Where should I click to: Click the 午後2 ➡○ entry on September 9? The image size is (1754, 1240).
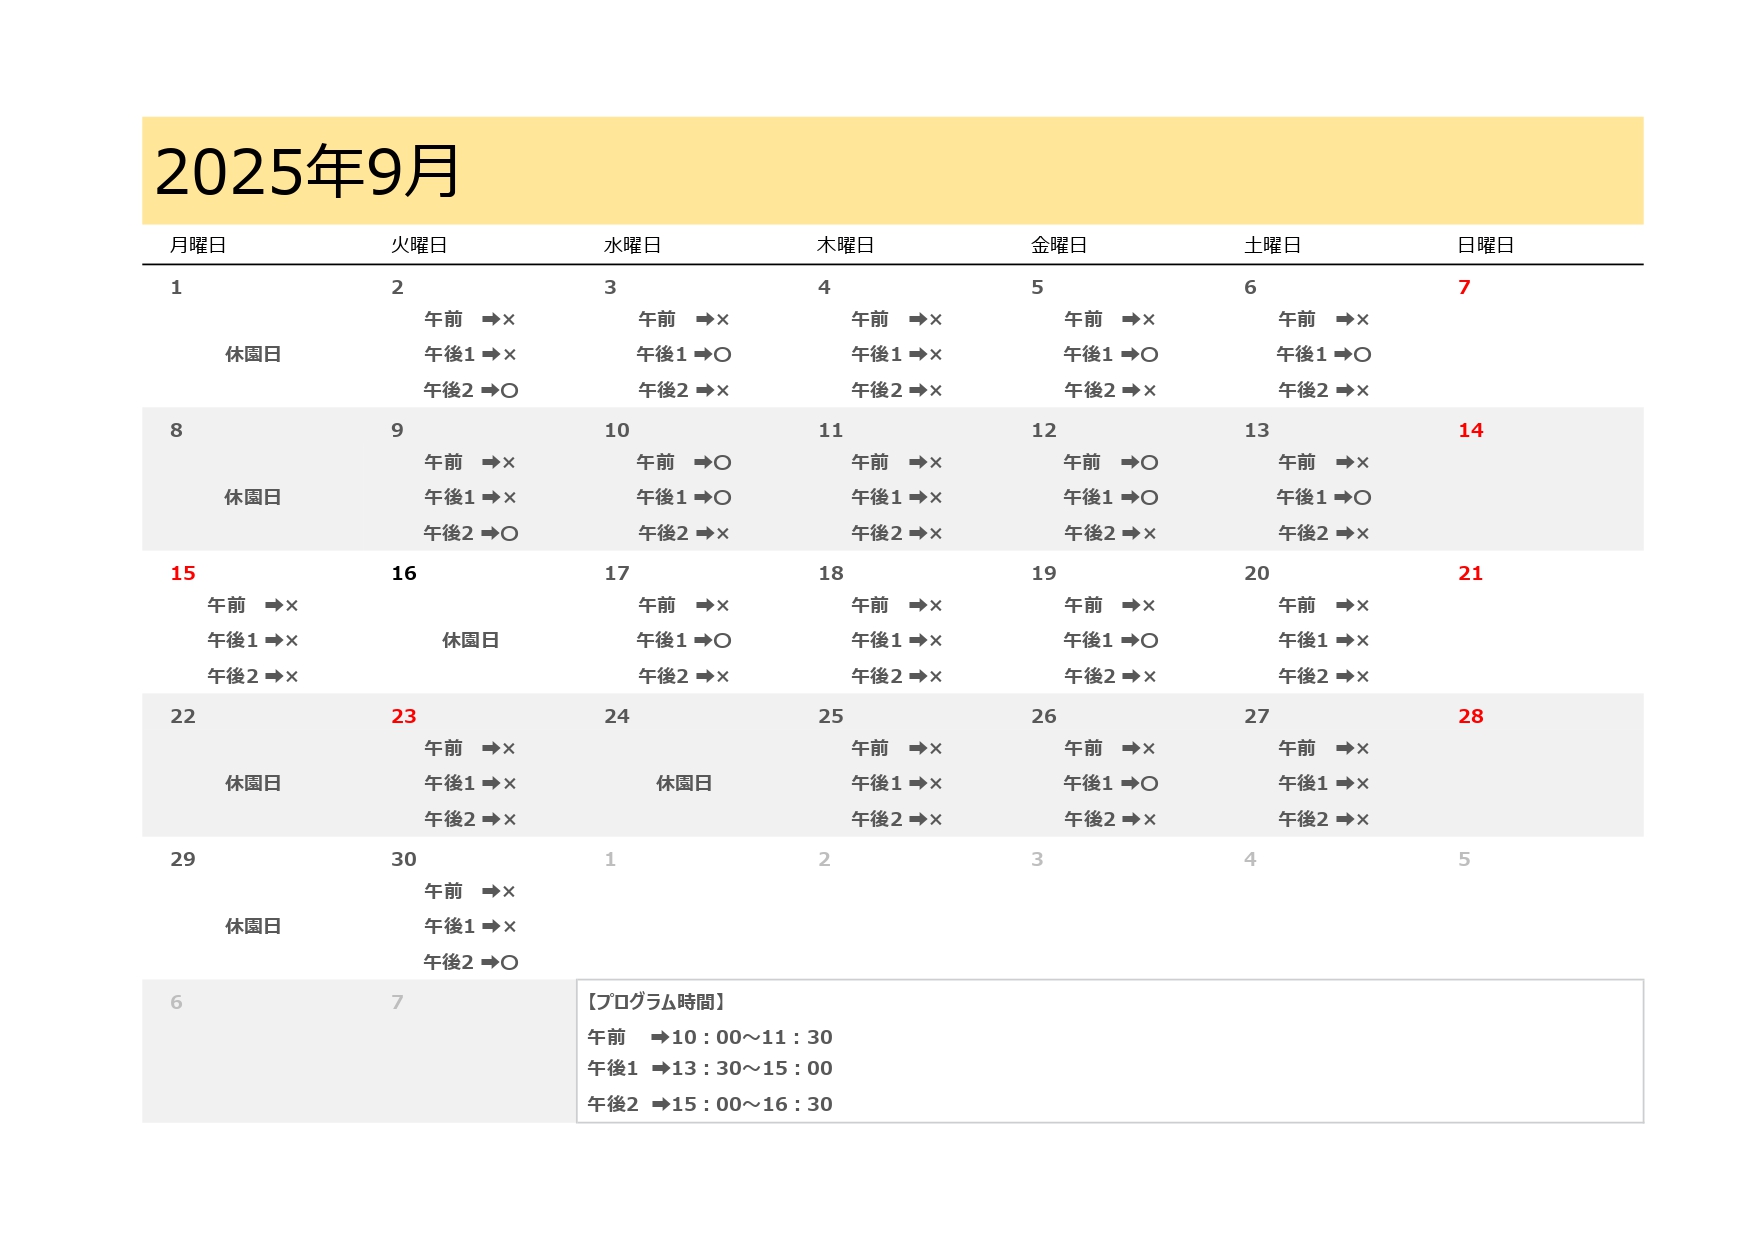click(x=471, y=533)
